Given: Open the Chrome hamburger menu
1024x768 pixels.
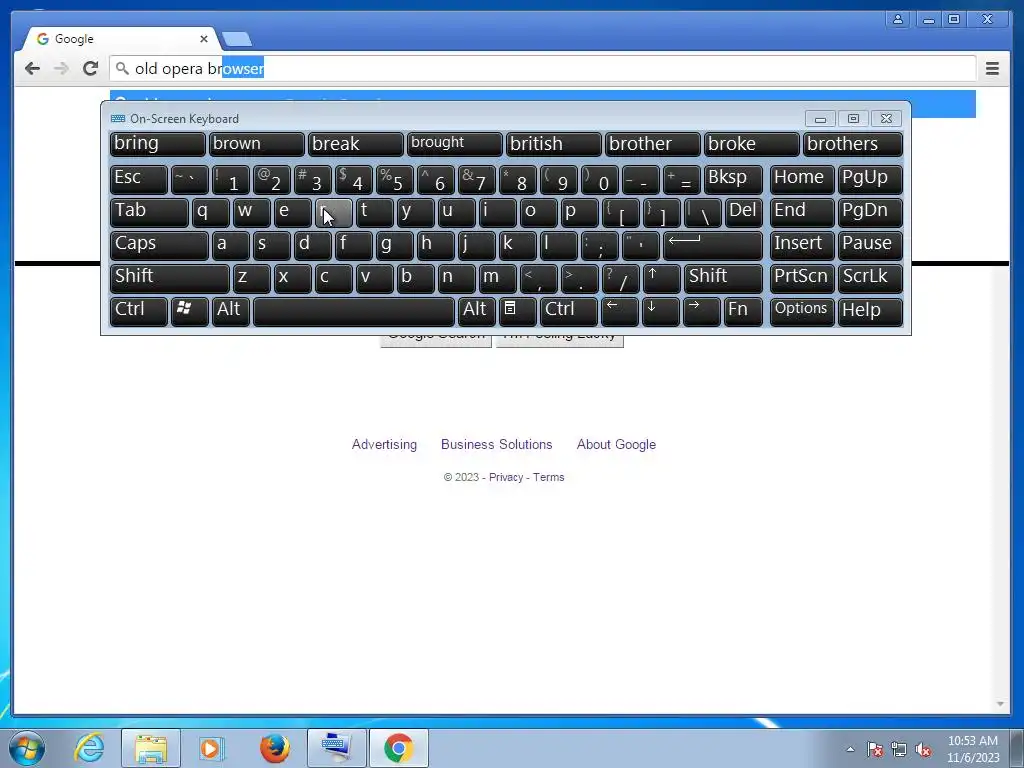Looking at the screenshot, I should click(992, 68).
